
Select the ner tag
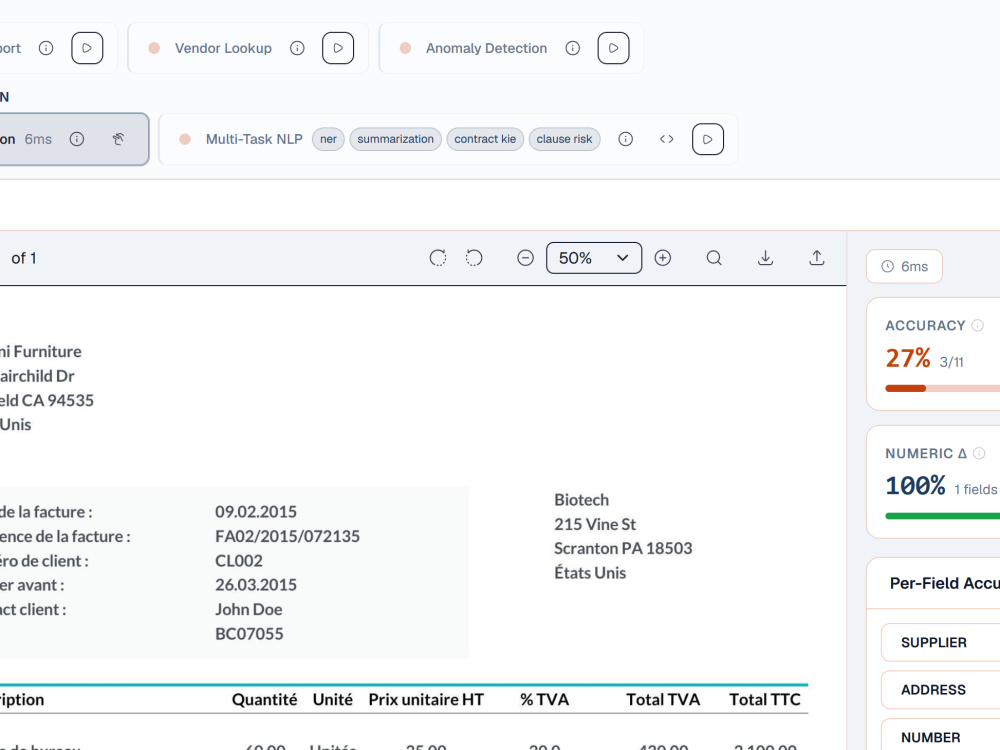328,139
